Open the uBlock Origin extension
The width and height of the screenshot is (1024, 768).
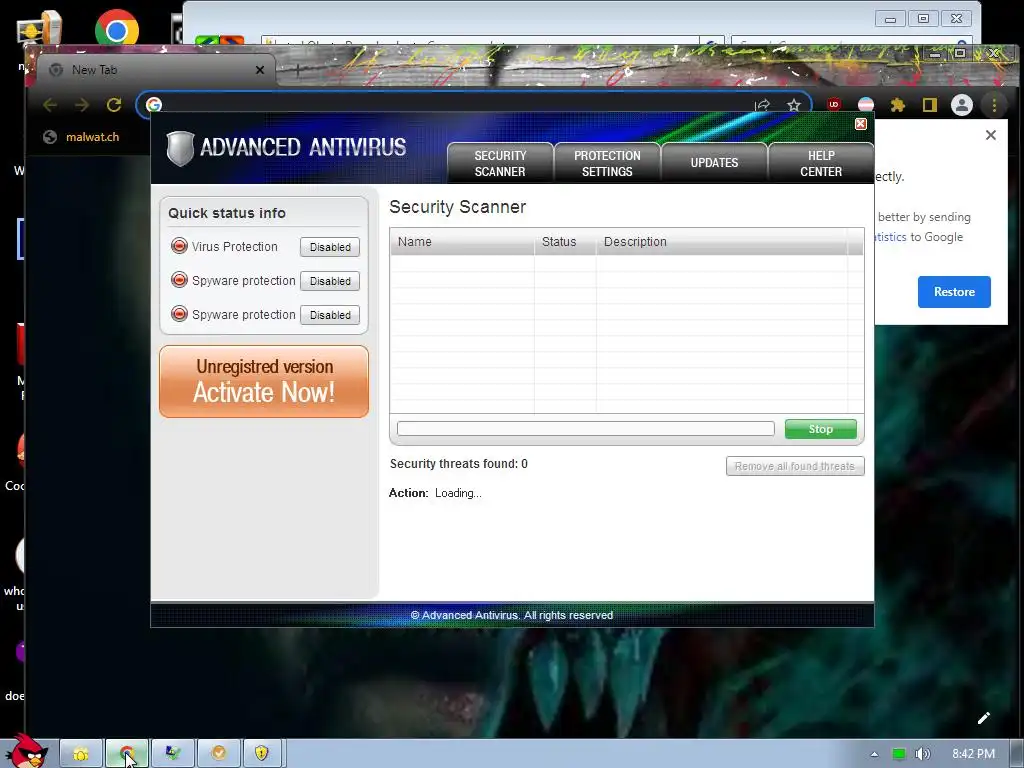[834, 104]
